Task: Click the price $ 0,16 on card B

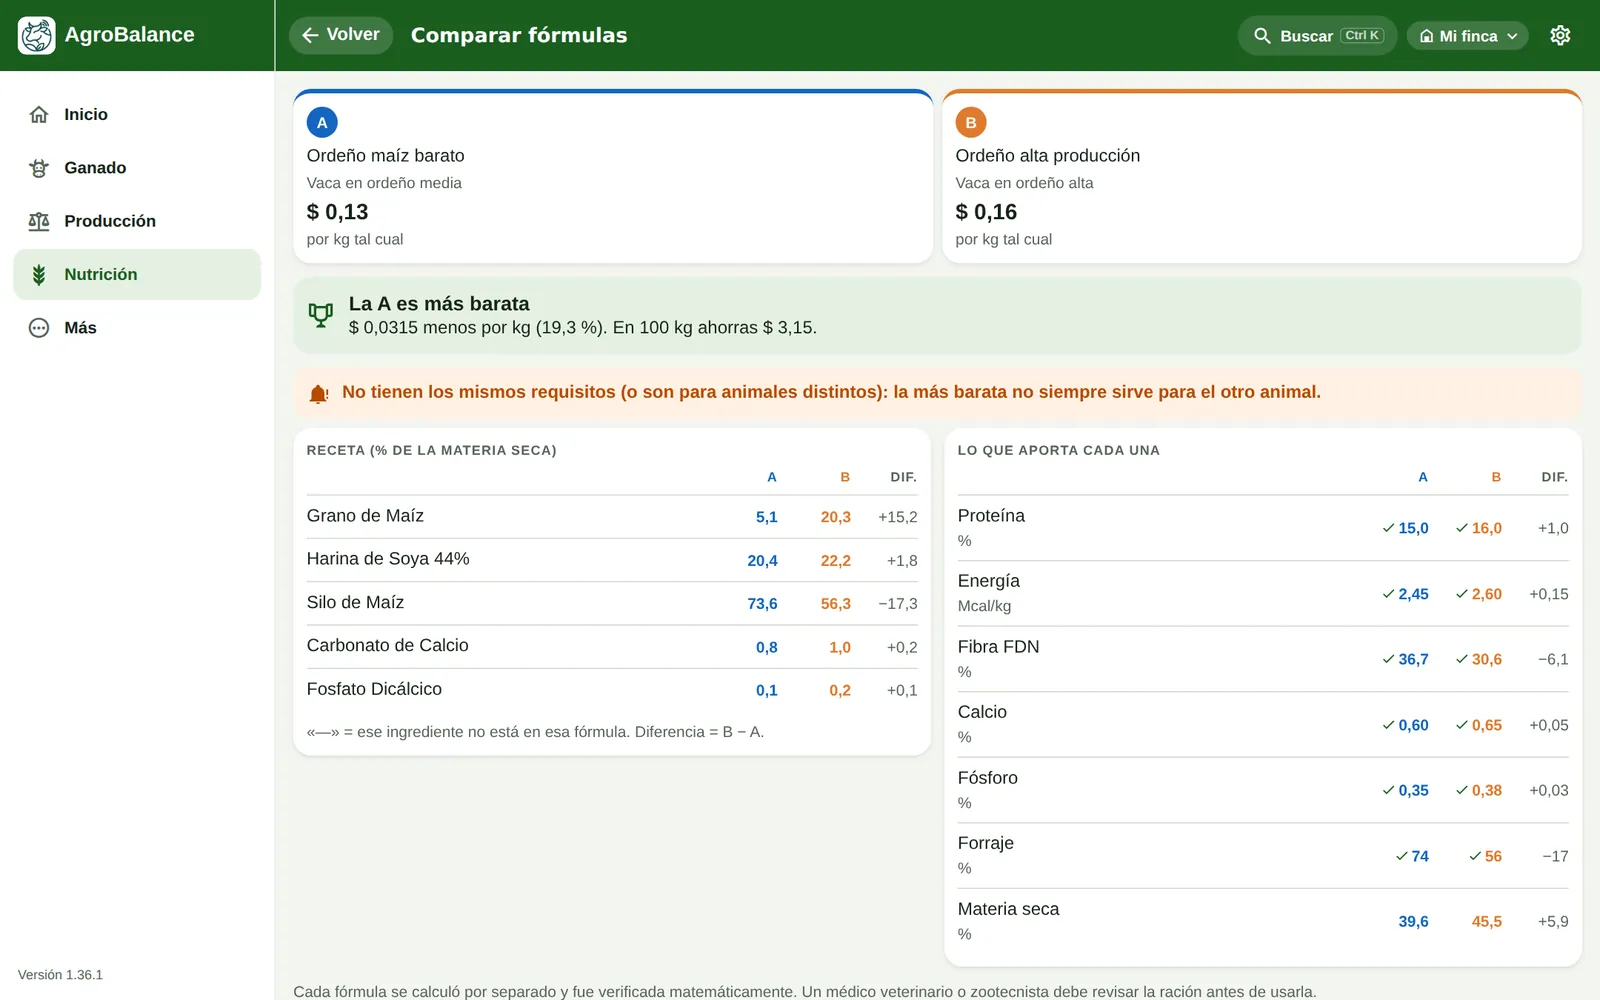Action: 986,212
